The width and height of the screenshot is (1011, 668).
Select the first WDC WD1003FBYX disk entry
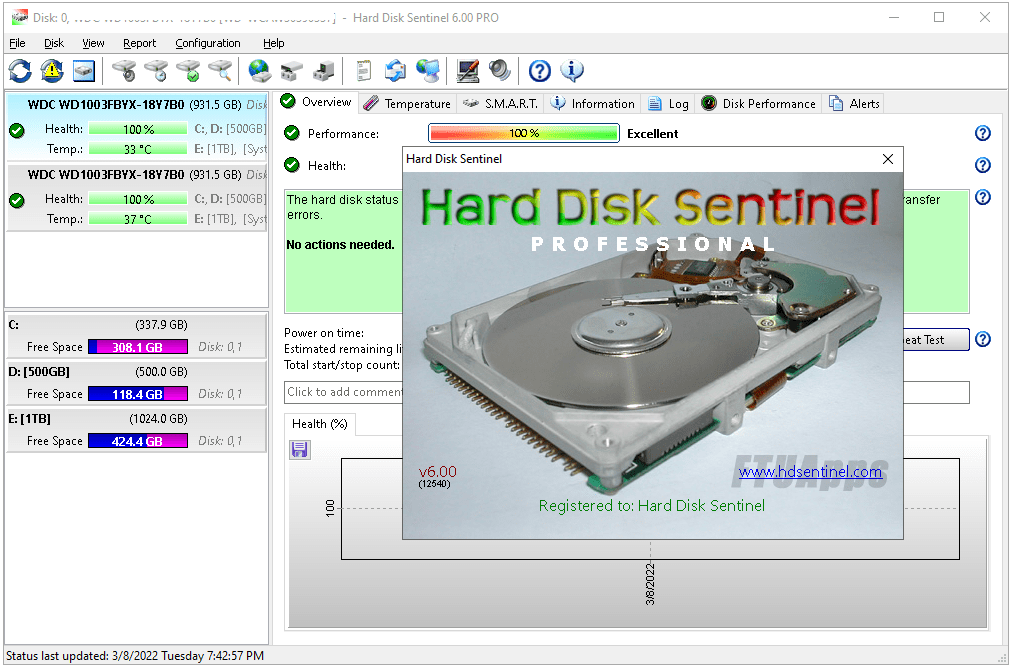[137, 127]
